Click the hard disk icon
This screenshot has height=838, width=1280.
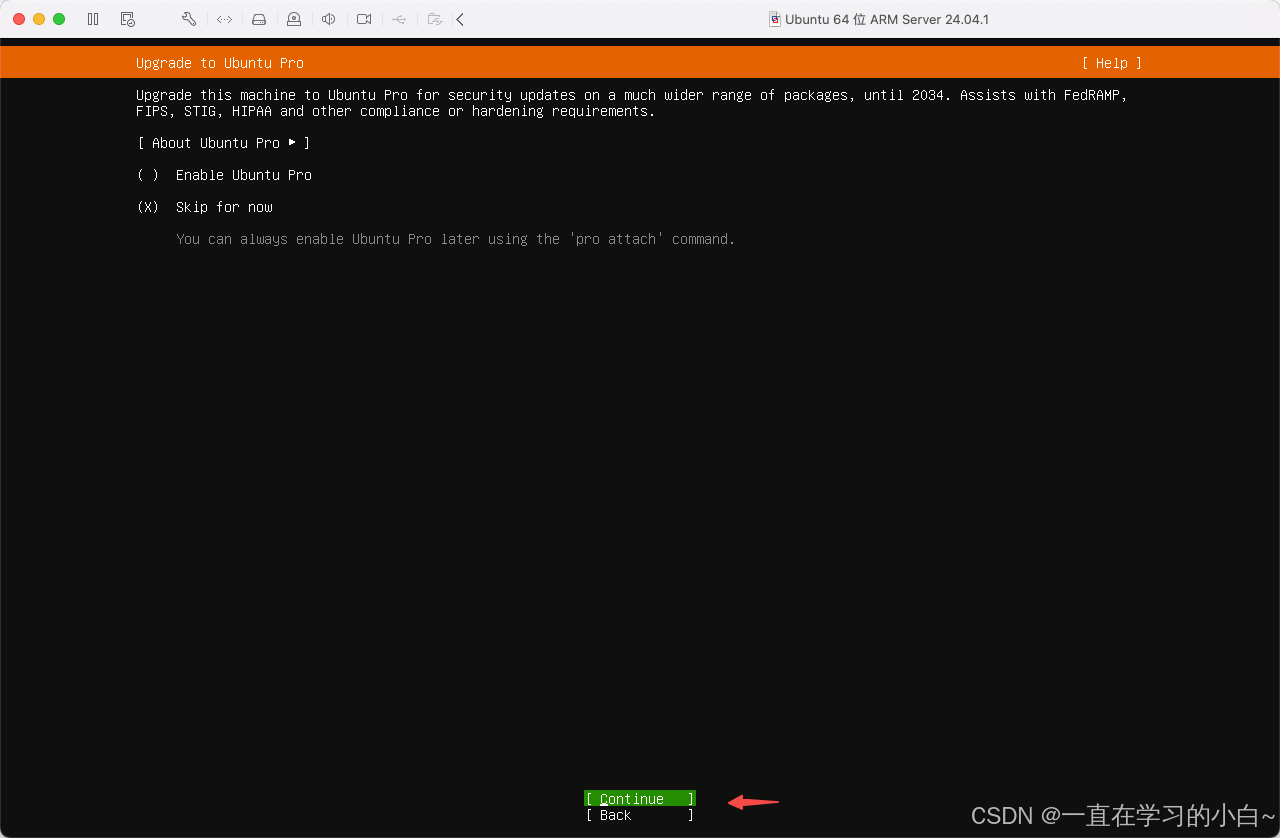pos(259,19)
